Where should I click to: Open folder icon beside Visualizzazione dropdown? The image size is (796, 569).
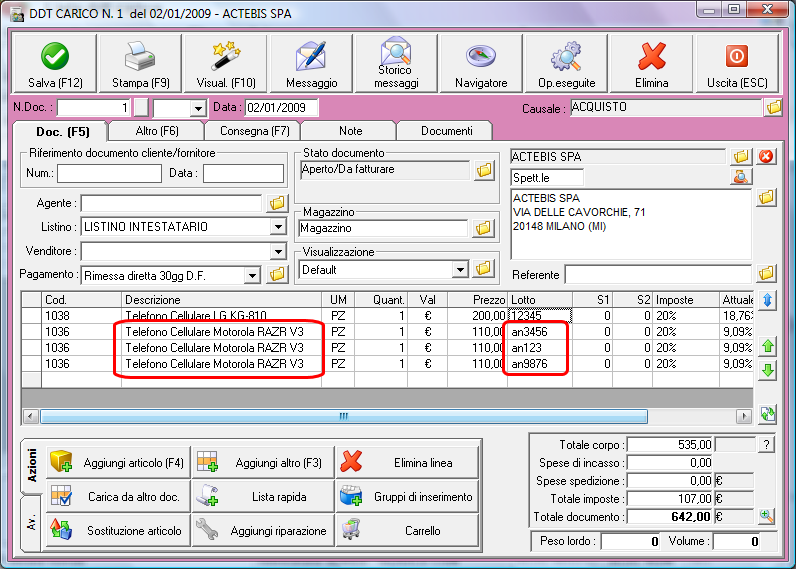click(483, 269)
